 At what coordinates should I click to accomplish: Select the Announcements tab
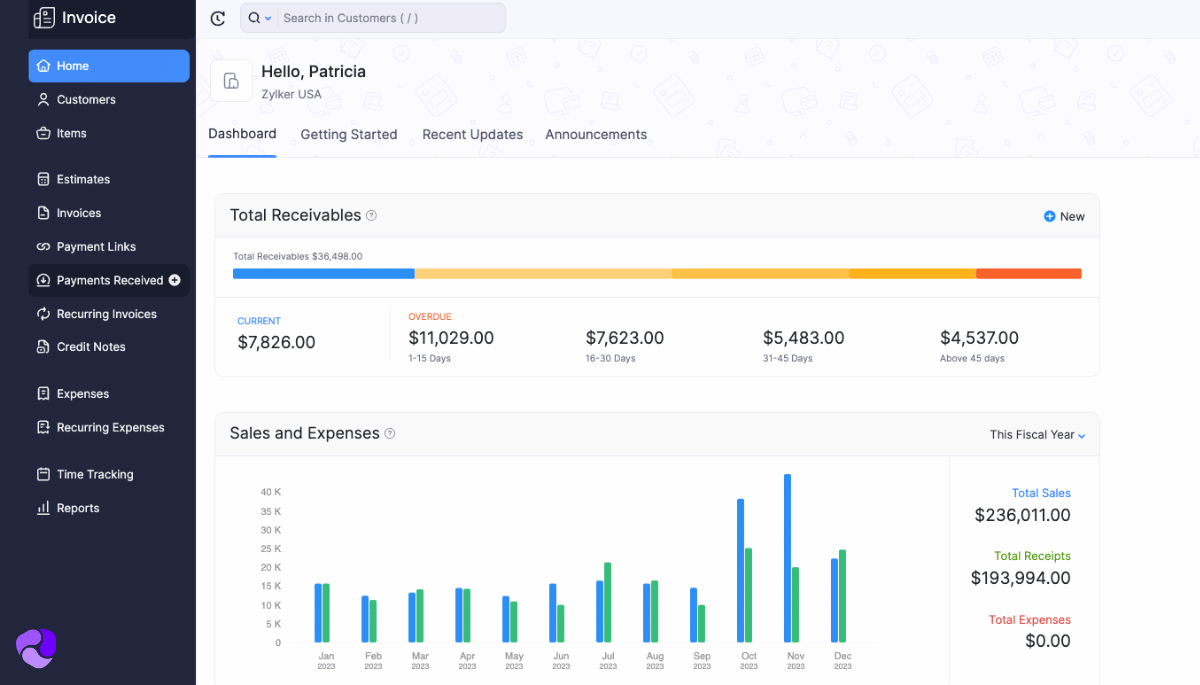596,134
